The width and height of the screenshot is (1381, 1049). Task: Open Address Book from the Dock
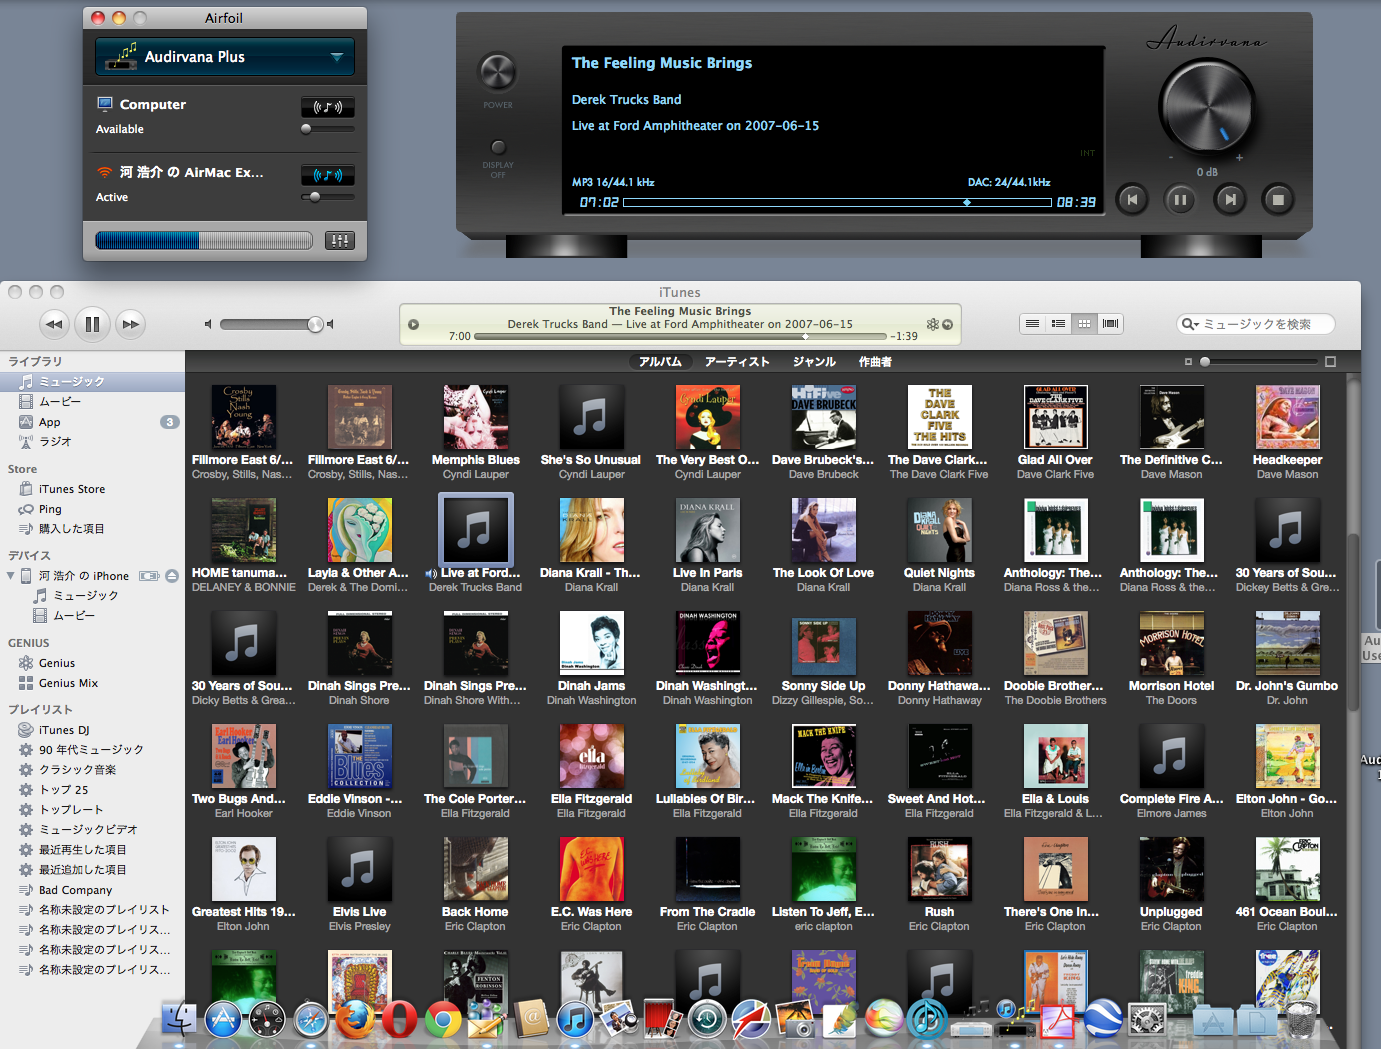(x=531, y=1019)
